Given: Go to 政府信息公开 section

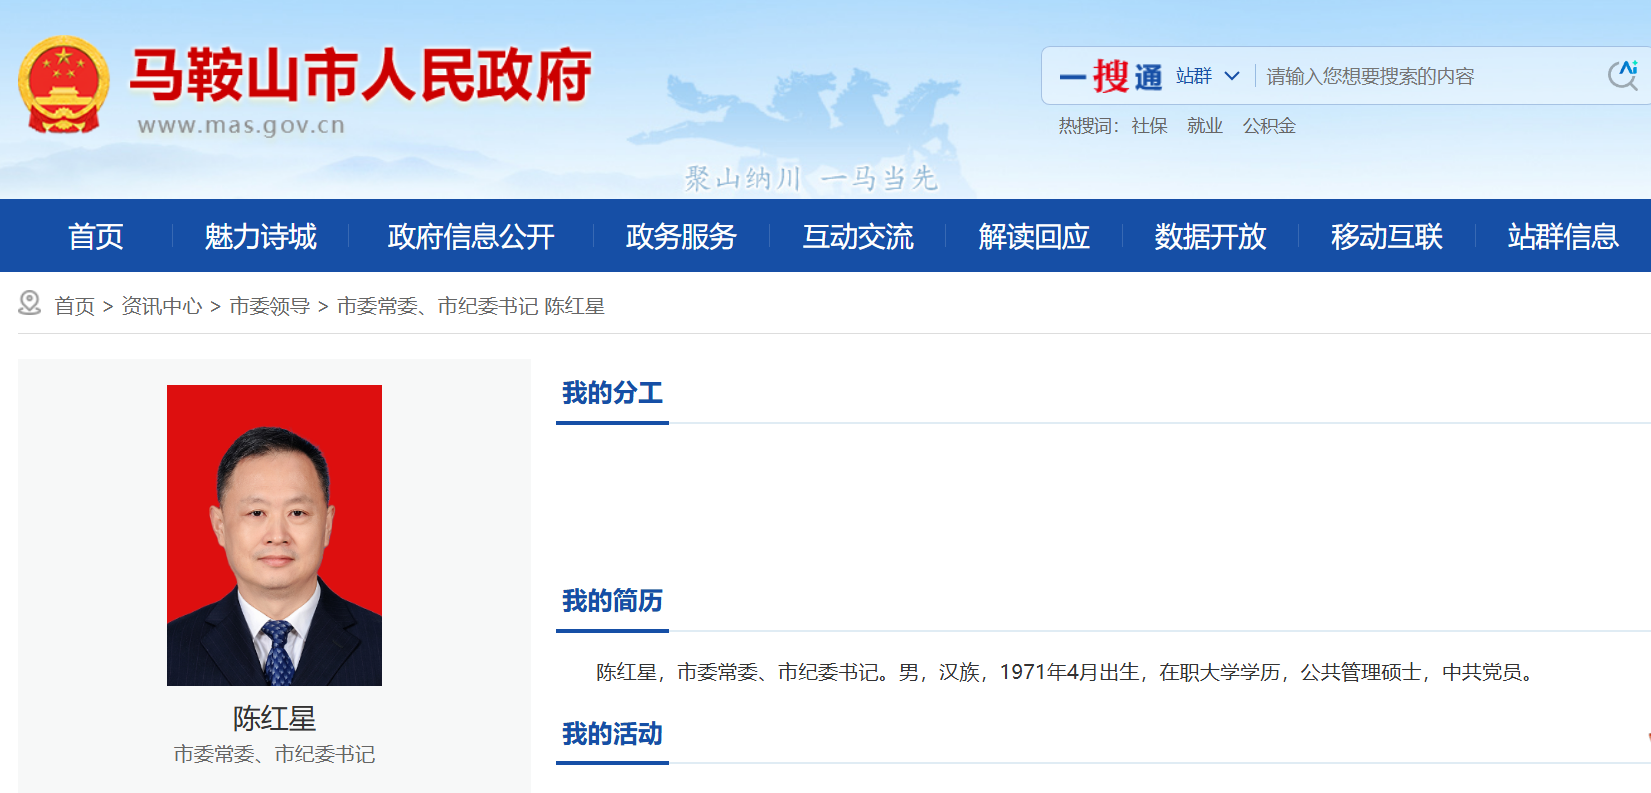Looking at the screenshot, I should click(470, 236).
